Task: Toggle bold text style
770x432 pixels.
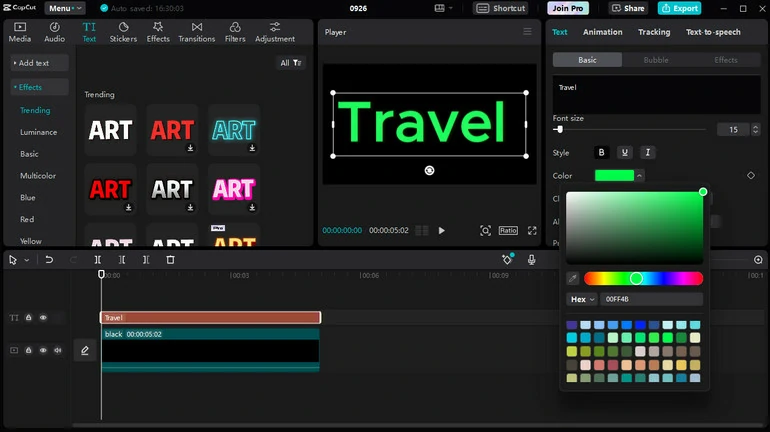Action: [601, 153]
